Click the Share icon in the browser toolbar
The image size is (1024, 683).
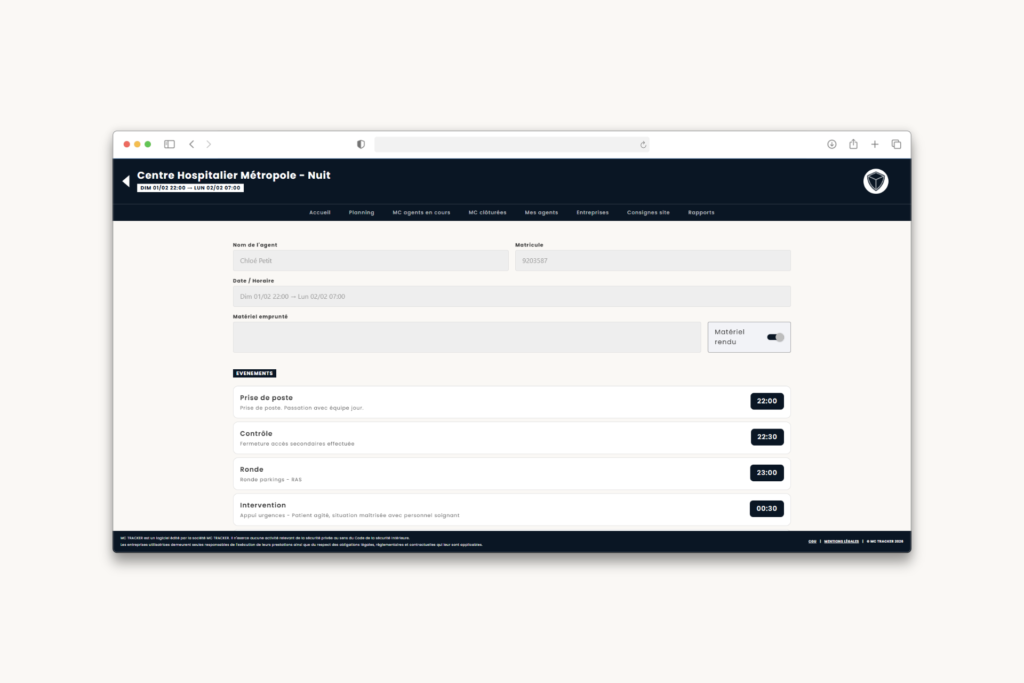[x=852, y=144]
